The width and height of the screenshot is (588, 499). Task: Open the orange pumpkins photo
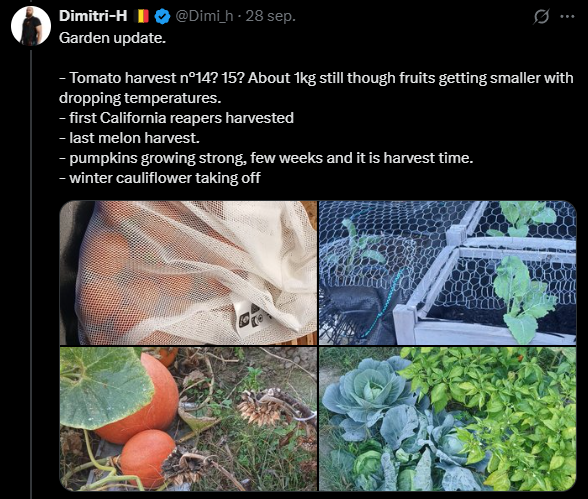click(188, 419)
